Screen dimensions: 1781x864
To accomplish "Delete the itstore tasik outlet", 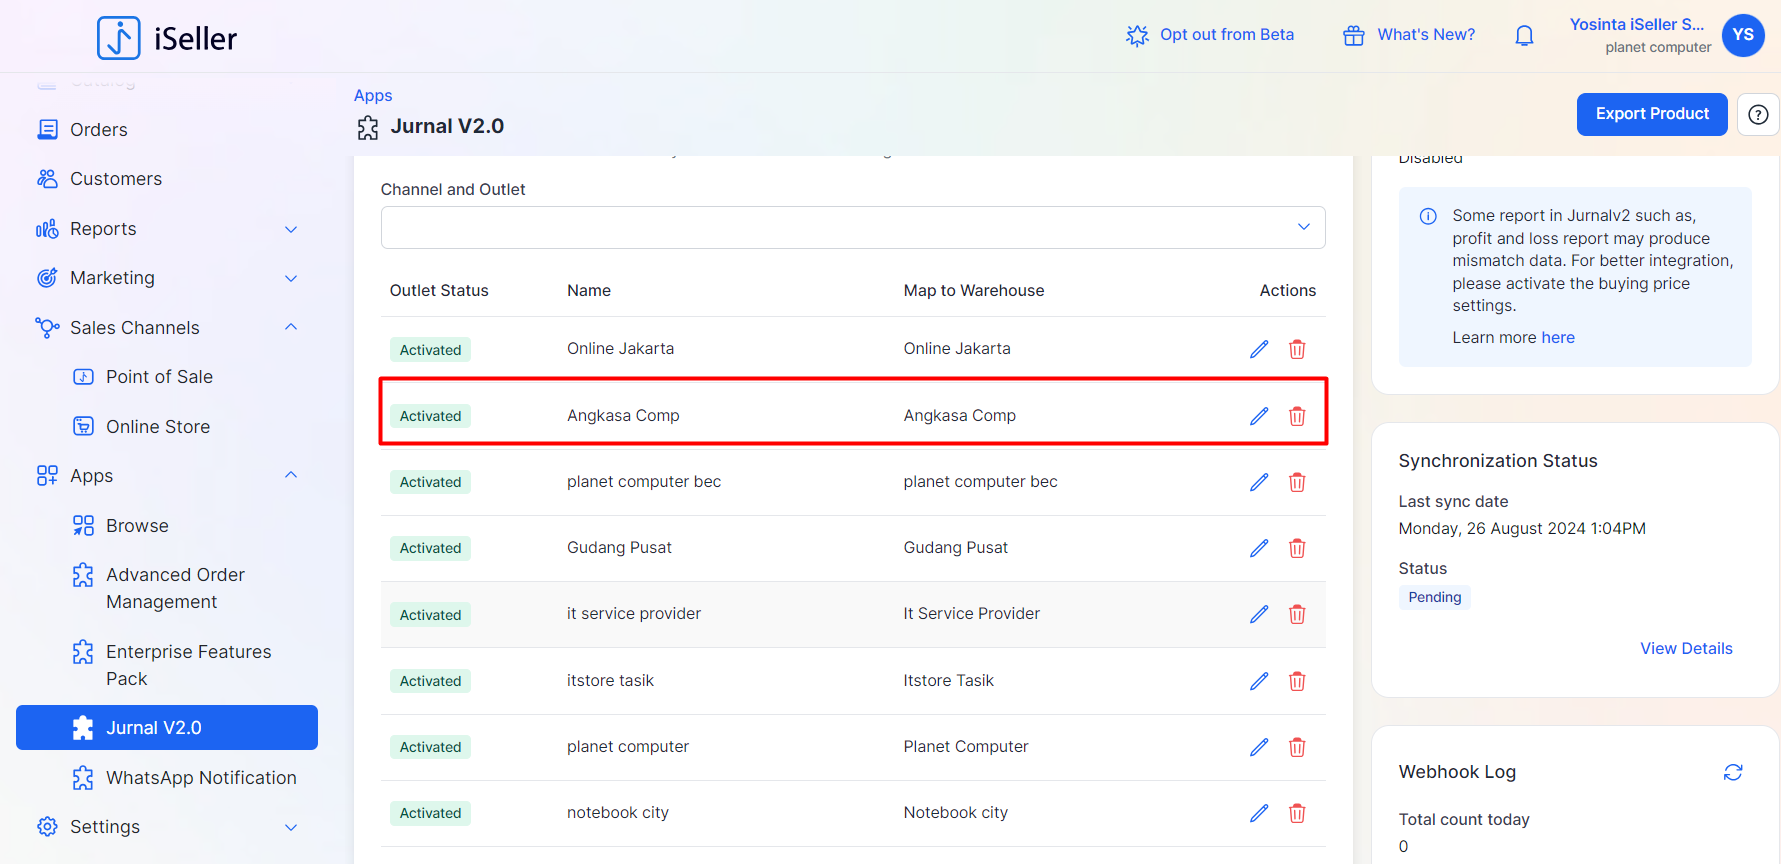I will point(1297,681).
